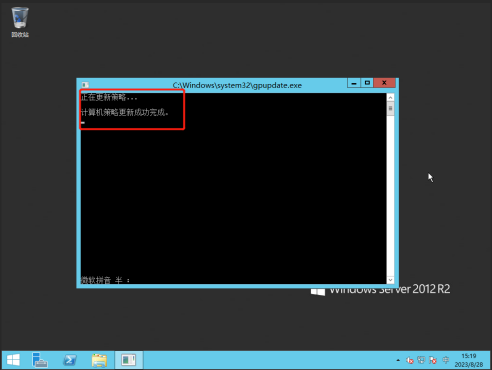The width and height of the screenshot is (492, 370).
Task: Show hidden tray icons with the arrow
Action: tap(398, 360)
